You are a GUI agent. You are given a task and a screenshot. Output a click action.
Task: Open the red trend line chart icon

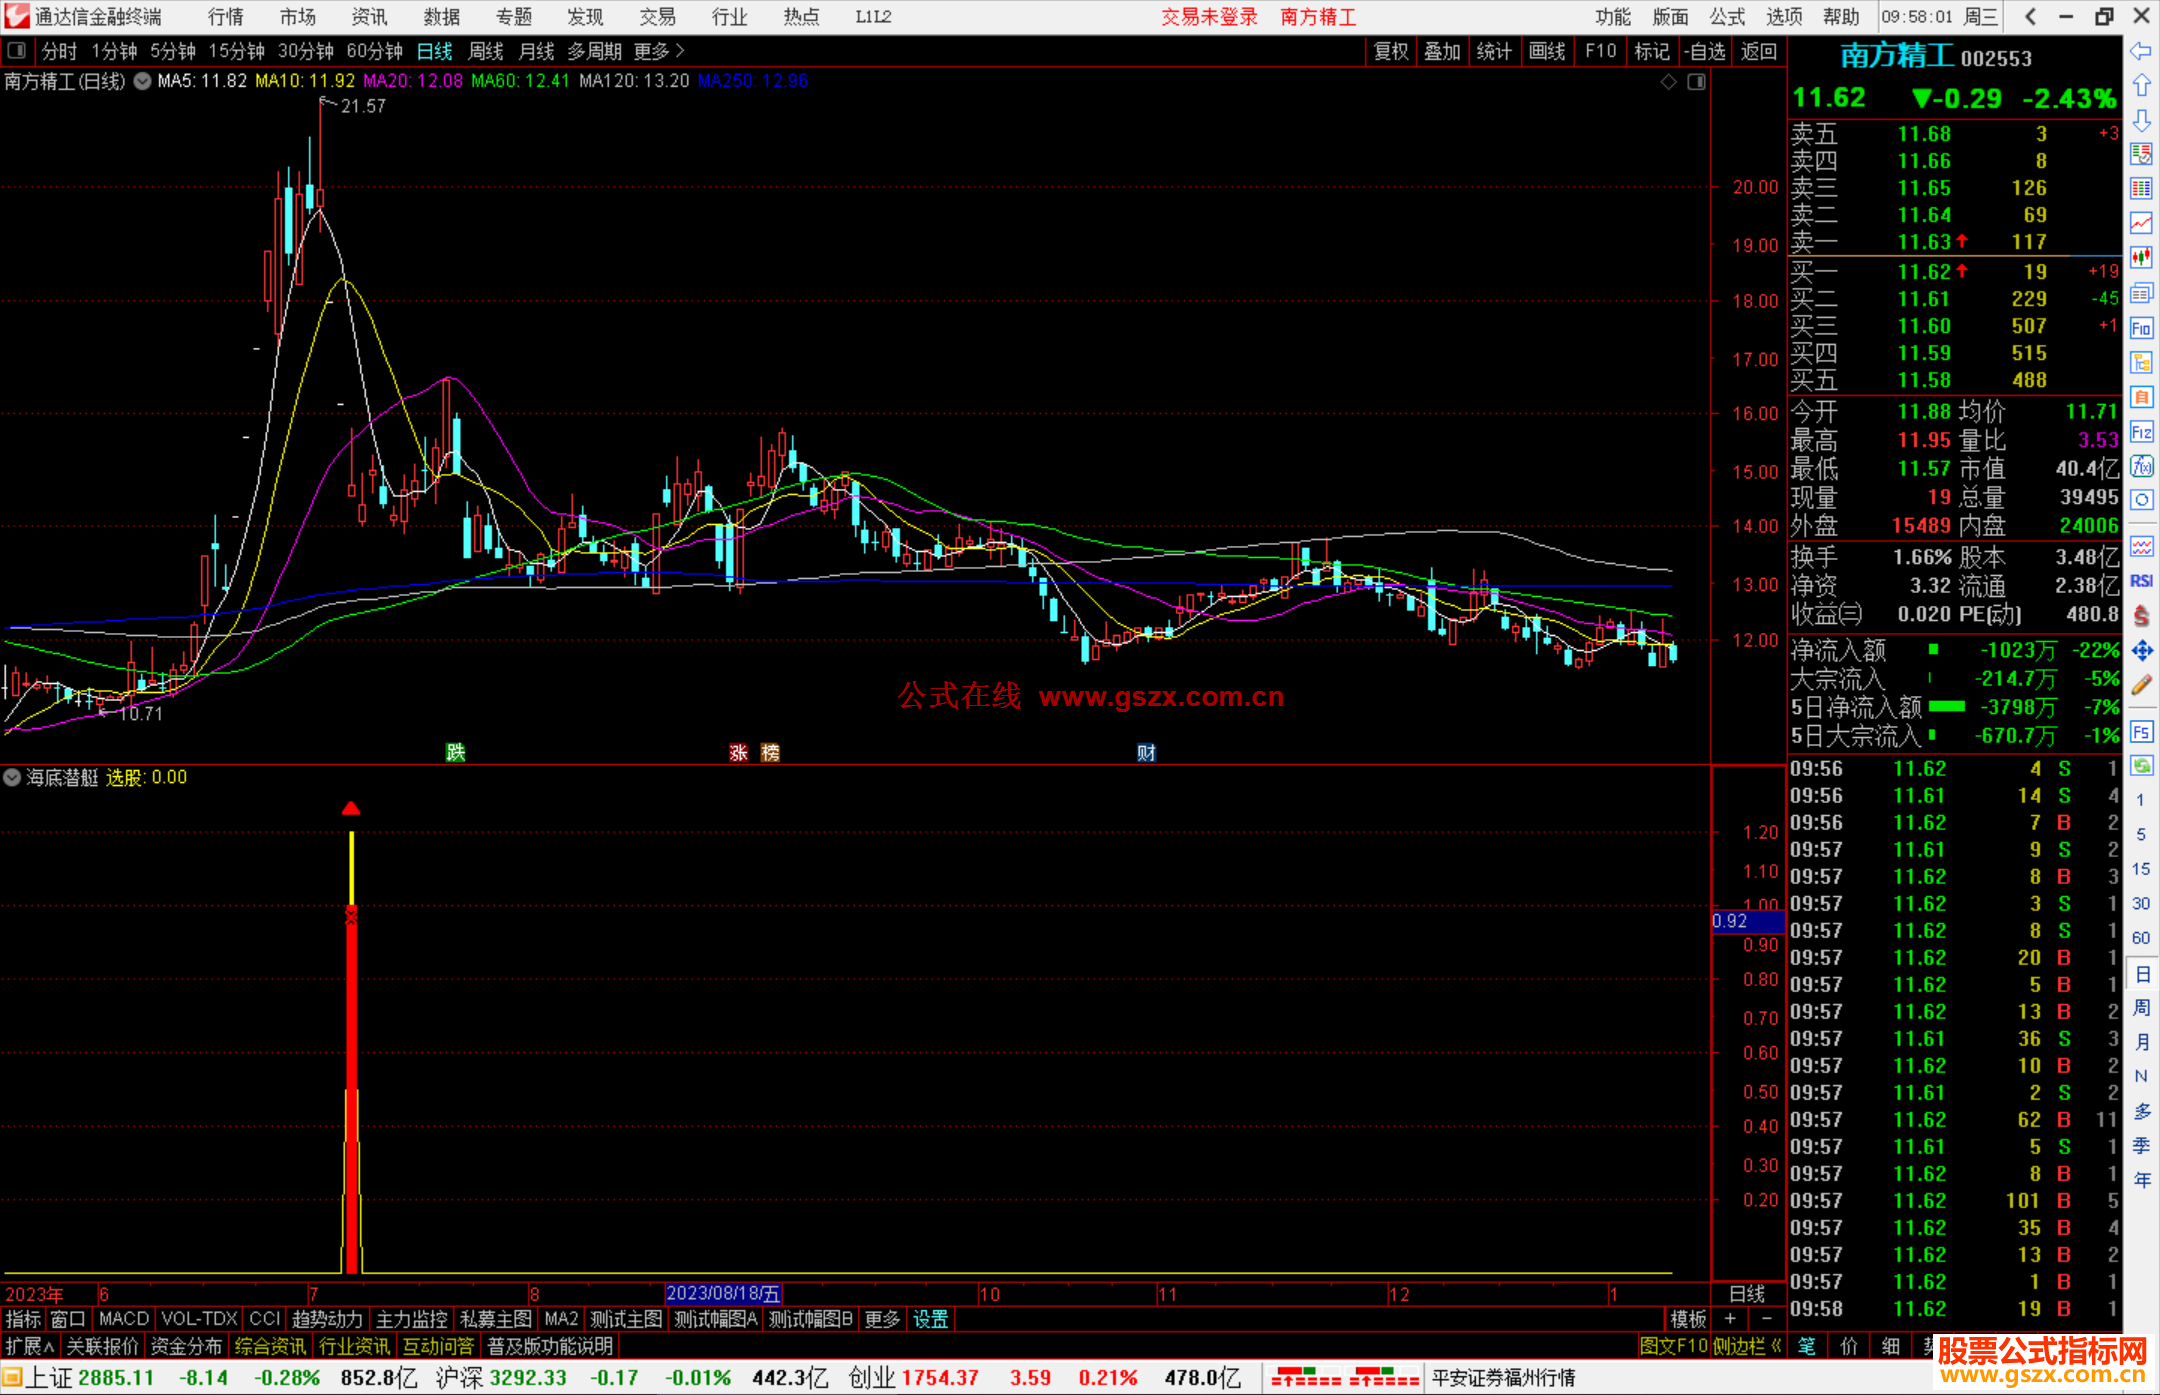[2141, 222]
